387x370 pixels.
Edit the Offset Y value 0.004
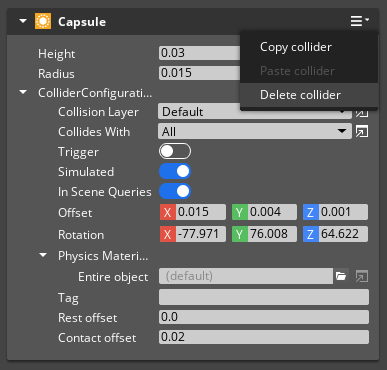[272, 212]
